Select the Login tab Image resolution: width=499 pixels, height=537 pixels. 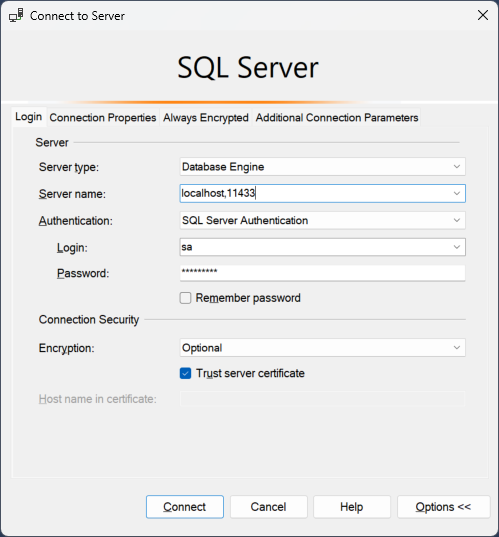click(x=29, y=117)
